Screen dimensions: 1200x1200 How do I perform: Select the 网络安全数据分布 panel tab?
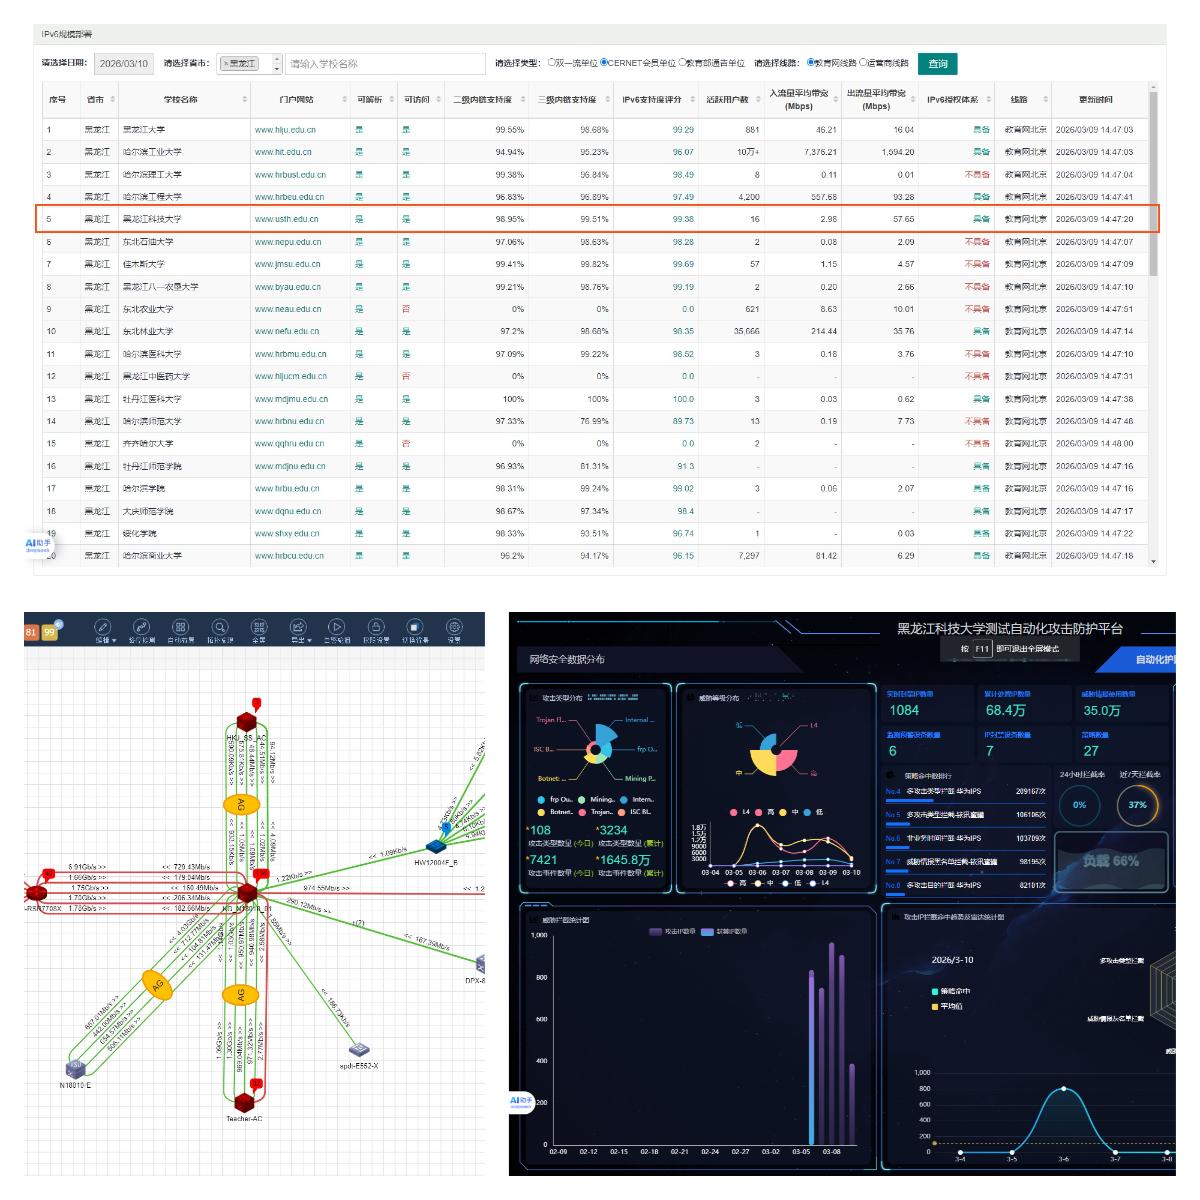point(567,659)
